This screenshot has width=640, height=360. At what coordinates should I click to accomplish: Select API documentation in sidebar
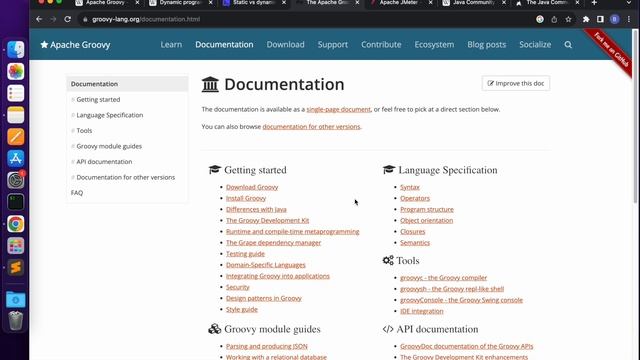pyautogui.click(x=104, y=162)
